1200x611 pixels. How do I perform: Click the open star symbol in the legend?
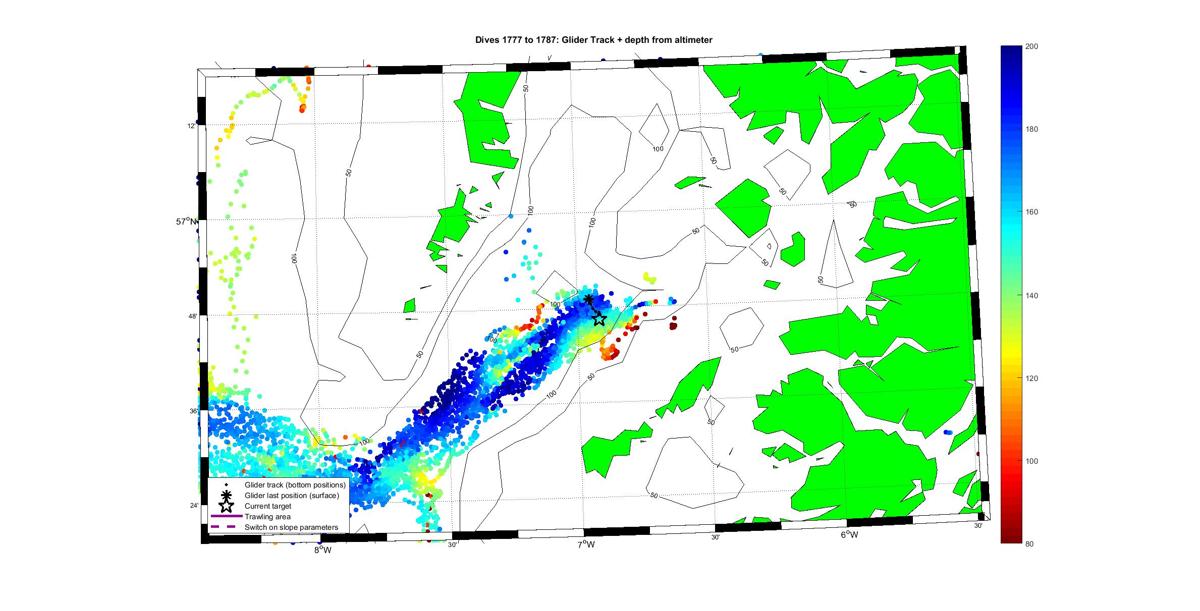pos(226,506)
